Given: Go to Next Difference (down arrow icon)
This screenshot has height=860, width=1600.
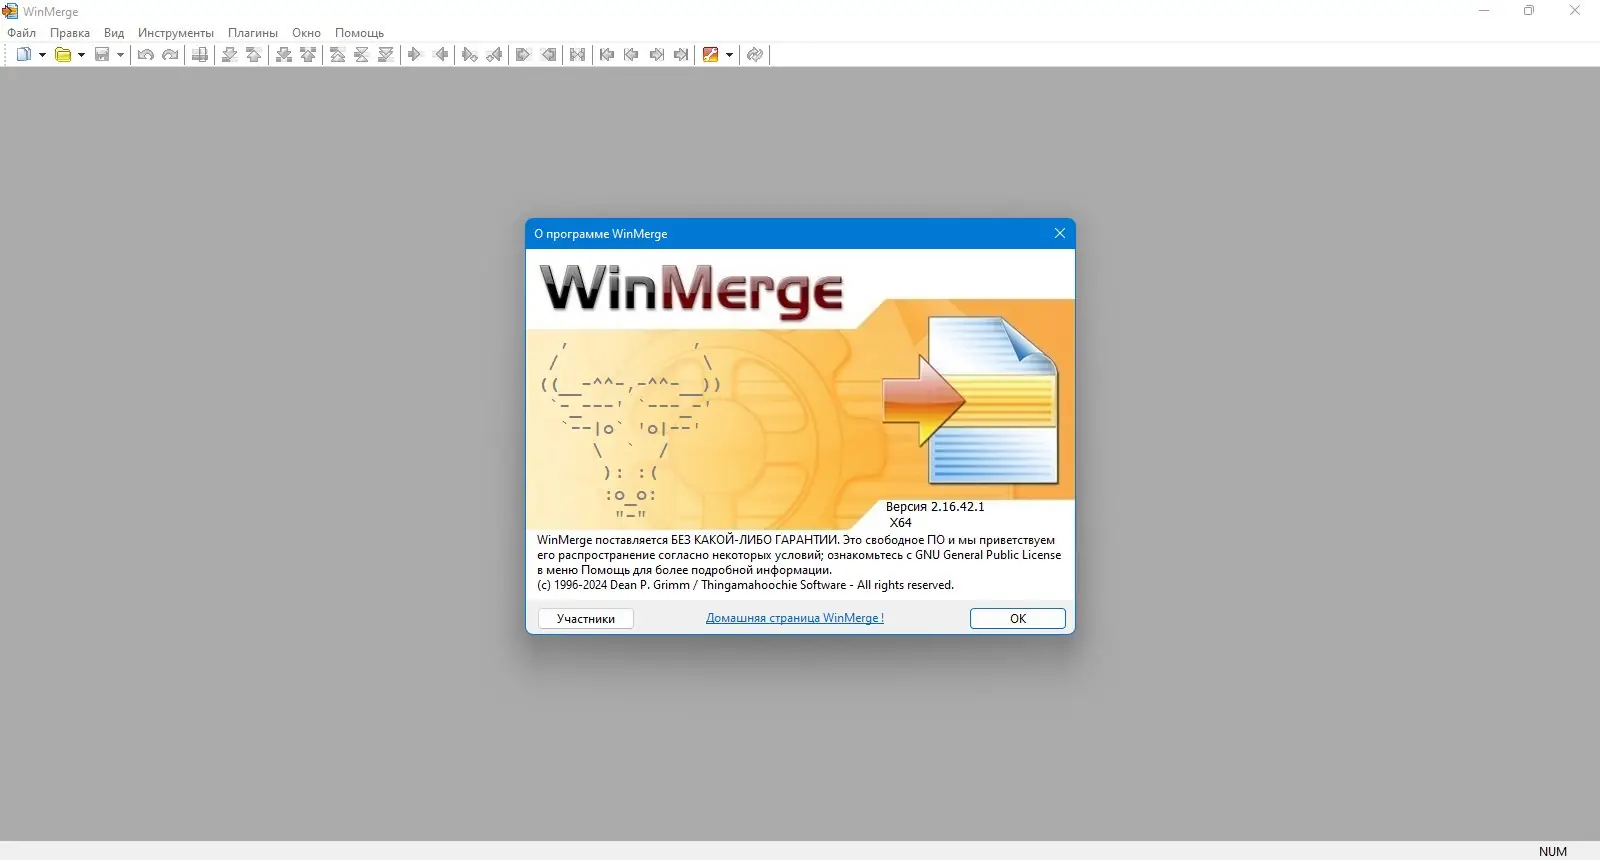Looking at the screenshot, I should [x=229, y=55].
